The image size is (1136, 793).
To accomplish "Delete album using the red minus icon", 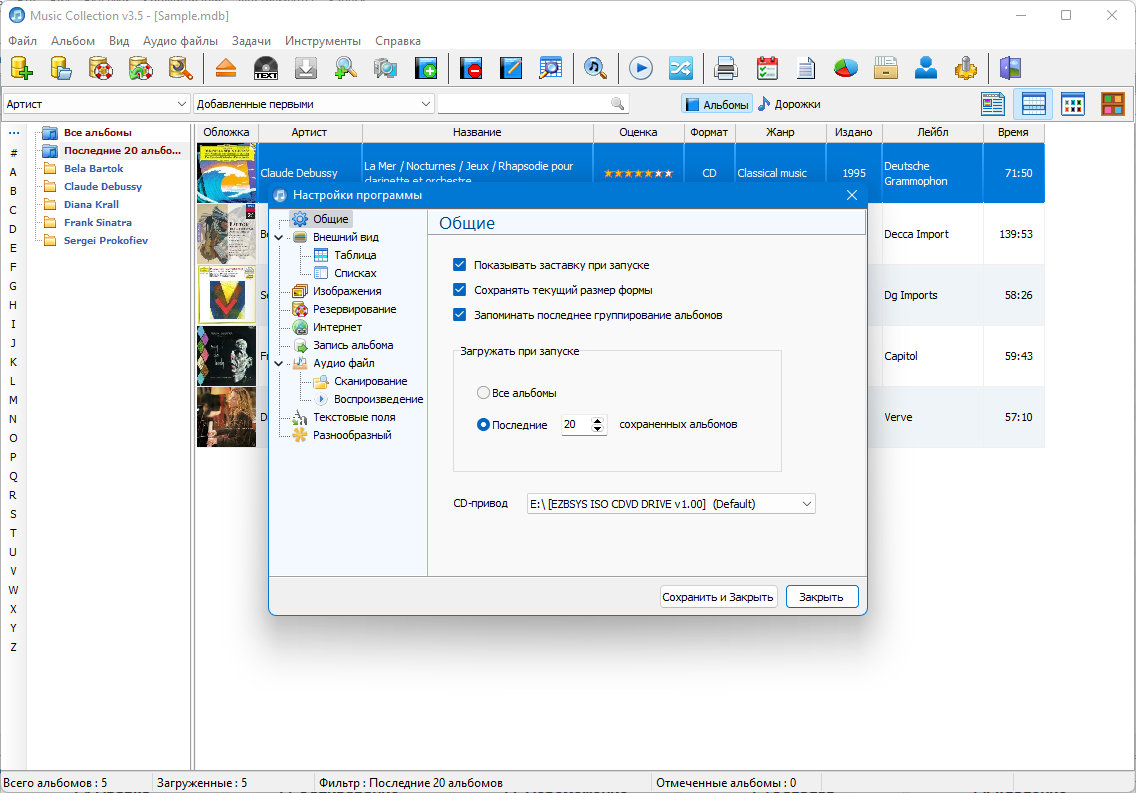I will click(471, 68).
